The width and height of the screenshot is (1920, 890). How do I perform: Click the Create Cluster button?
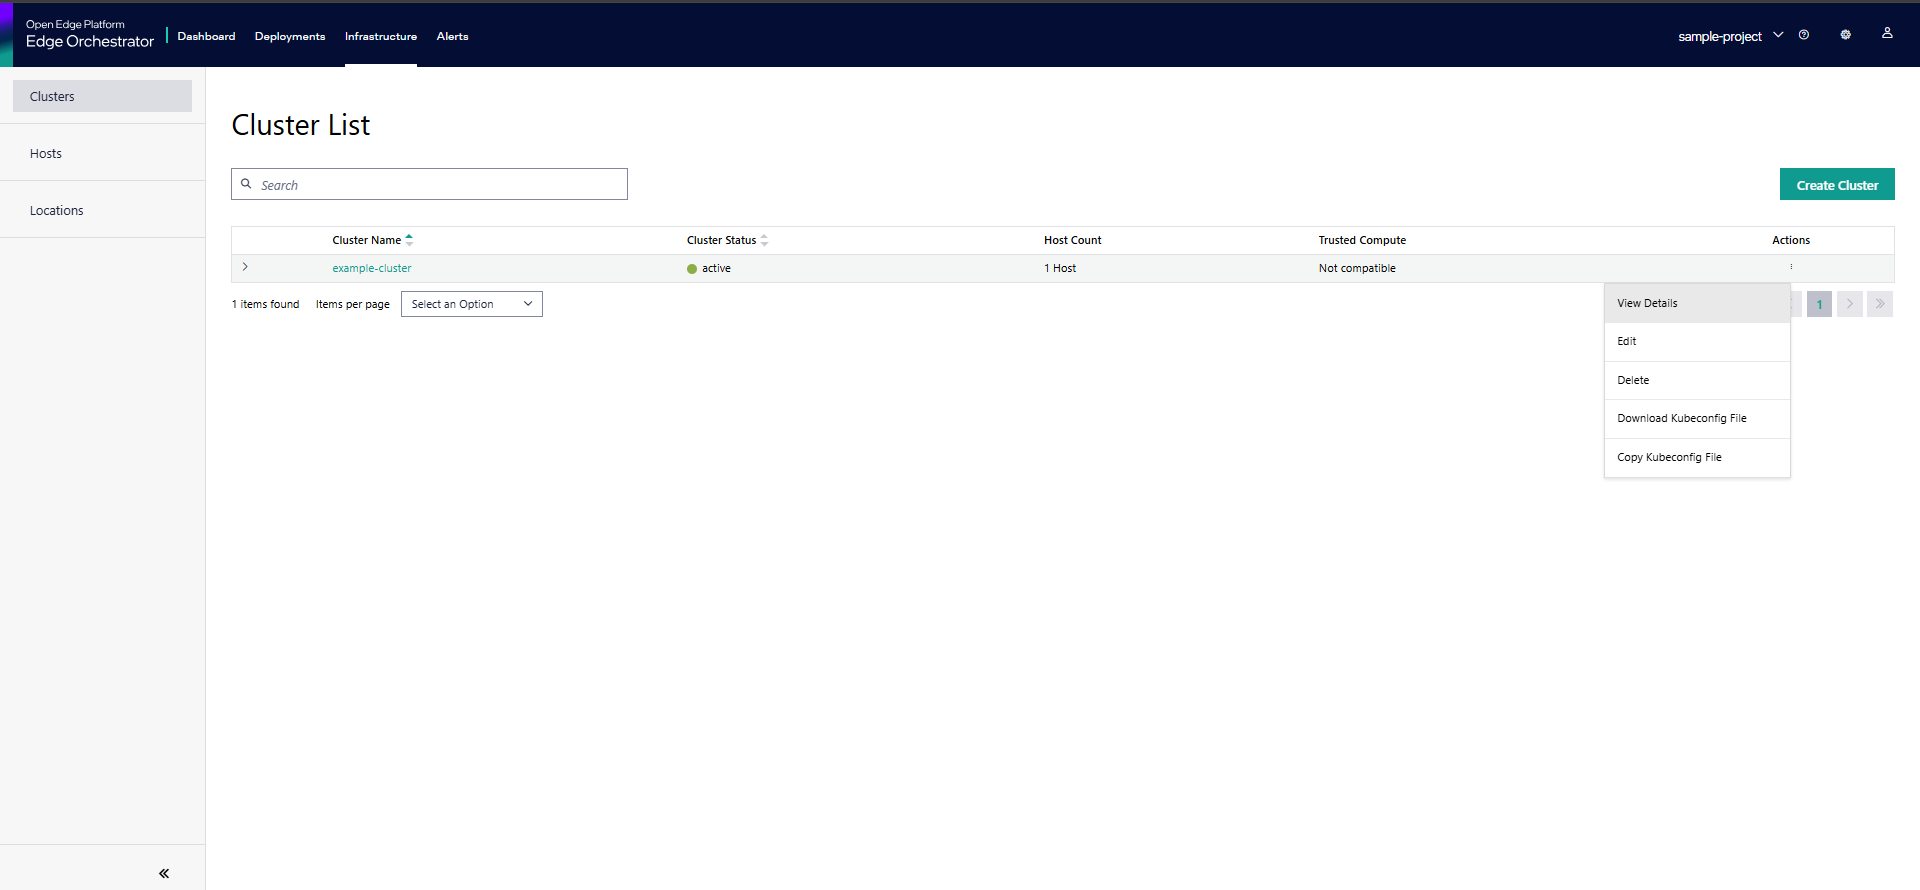click(1836, 185)
